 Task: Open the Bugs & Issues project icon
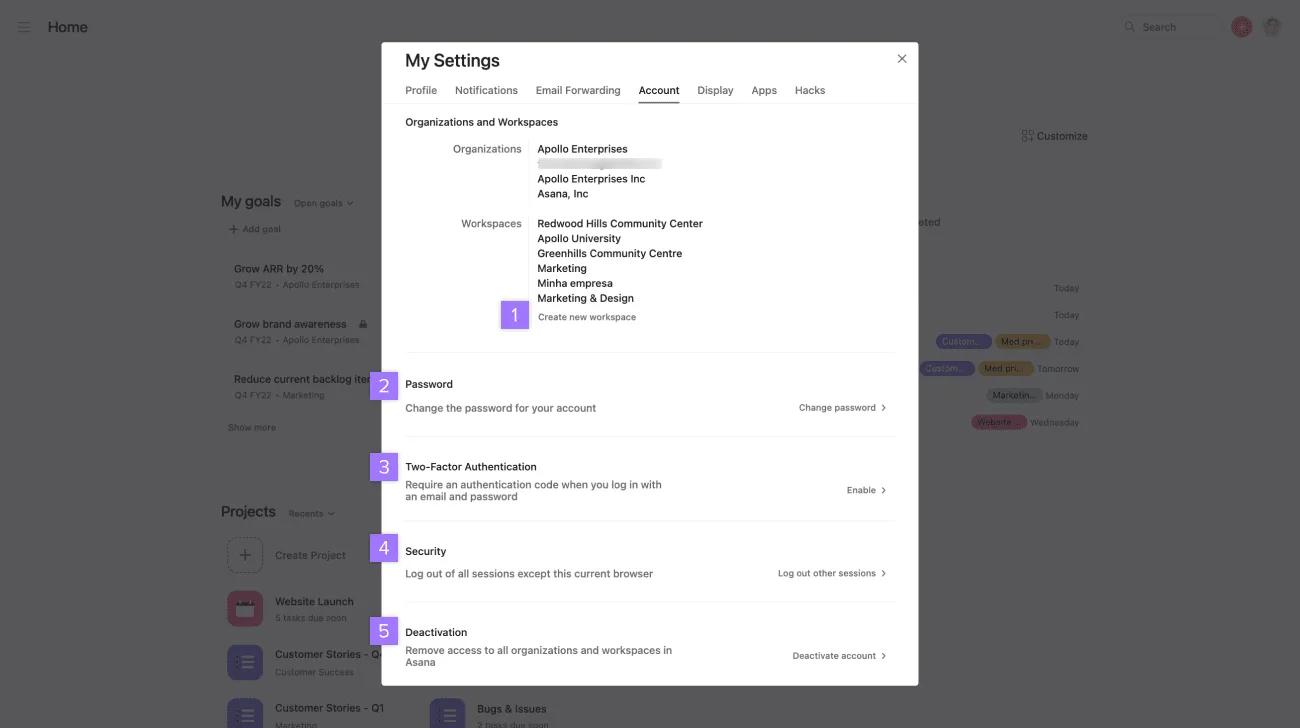click(x=447, y=714)
